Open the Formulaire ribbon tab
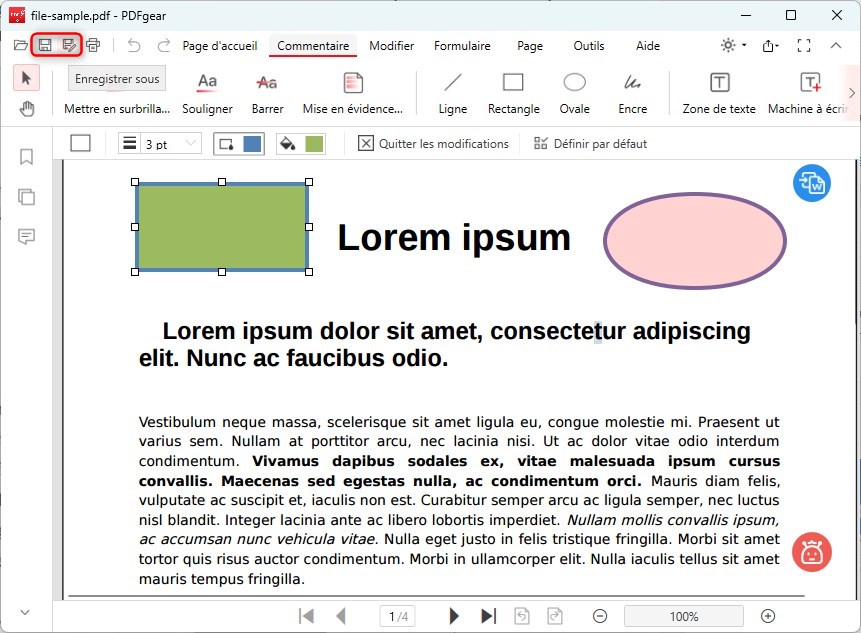This screenshot has height=633, width=861. (x=462, y=45)
